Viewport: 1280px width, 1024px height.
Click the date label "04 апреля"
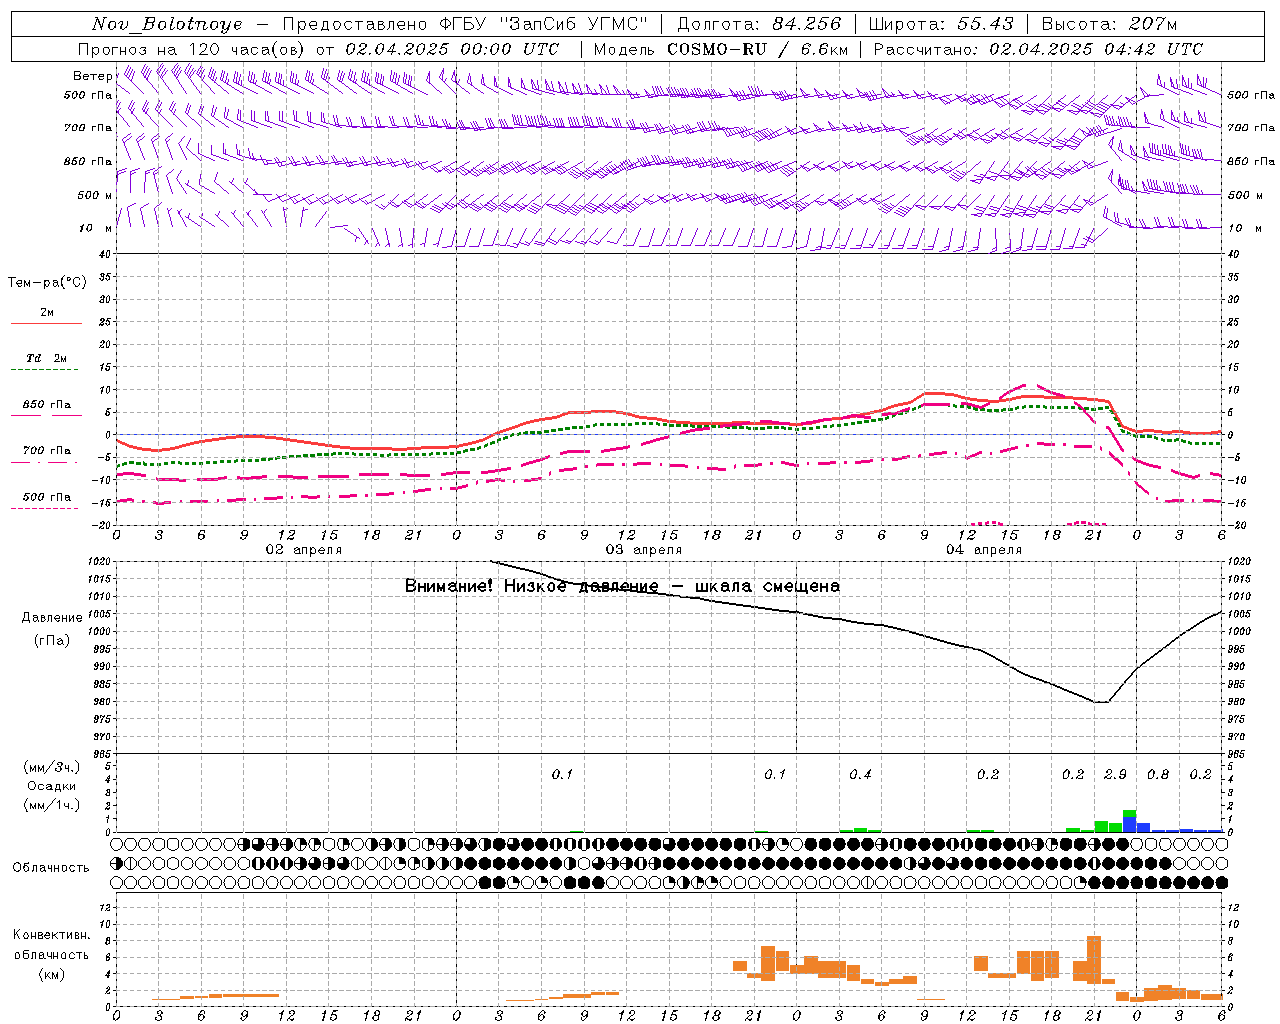tap(983, 550)
